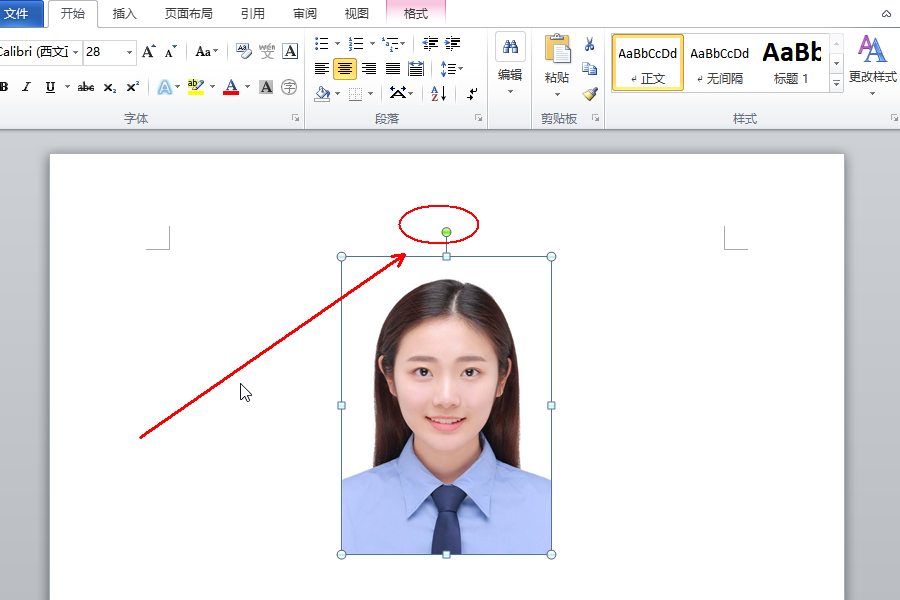This screenshot has height=600, width=900.
Task: Open the font size dropdown
Action: coord(130,52)
